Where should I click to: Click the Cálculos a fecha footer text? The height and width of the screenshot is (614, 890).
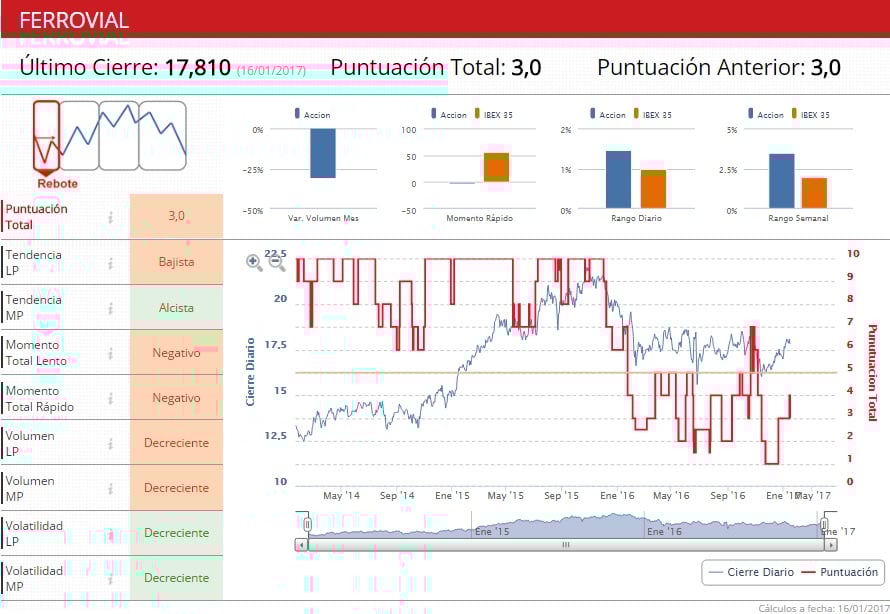pos(824,608)
